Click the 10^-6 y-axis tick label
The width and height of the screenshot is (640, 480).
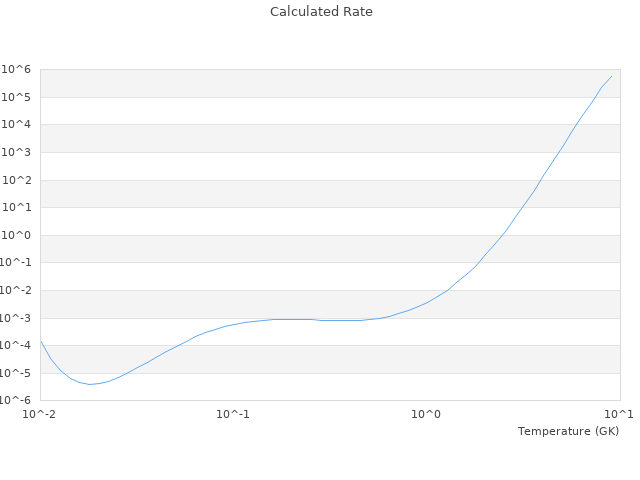pyautogui.click(x=17, y=400)
